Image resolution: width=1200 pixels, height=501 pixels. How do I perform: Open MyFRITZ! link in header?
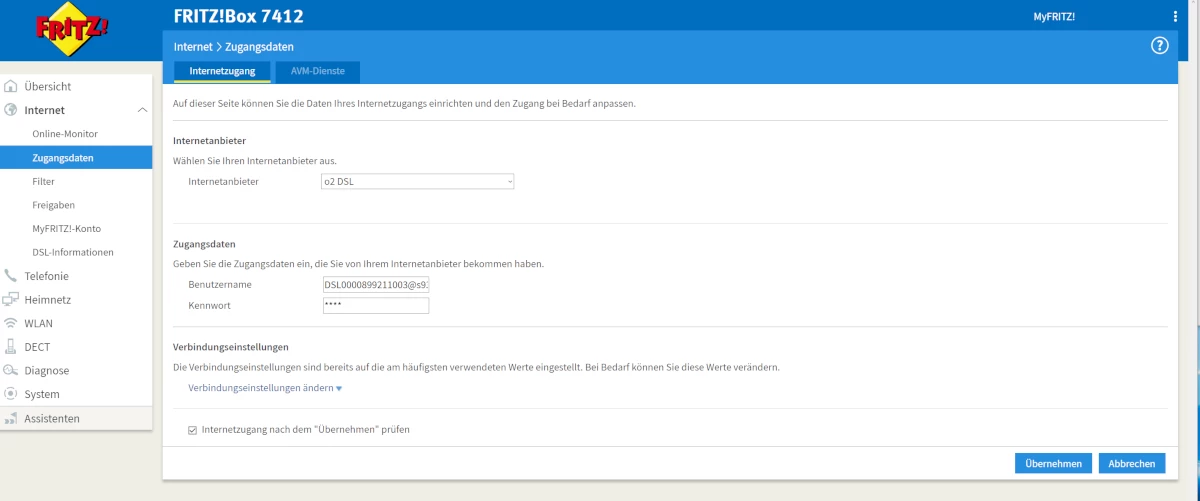tap(1053, 16)
